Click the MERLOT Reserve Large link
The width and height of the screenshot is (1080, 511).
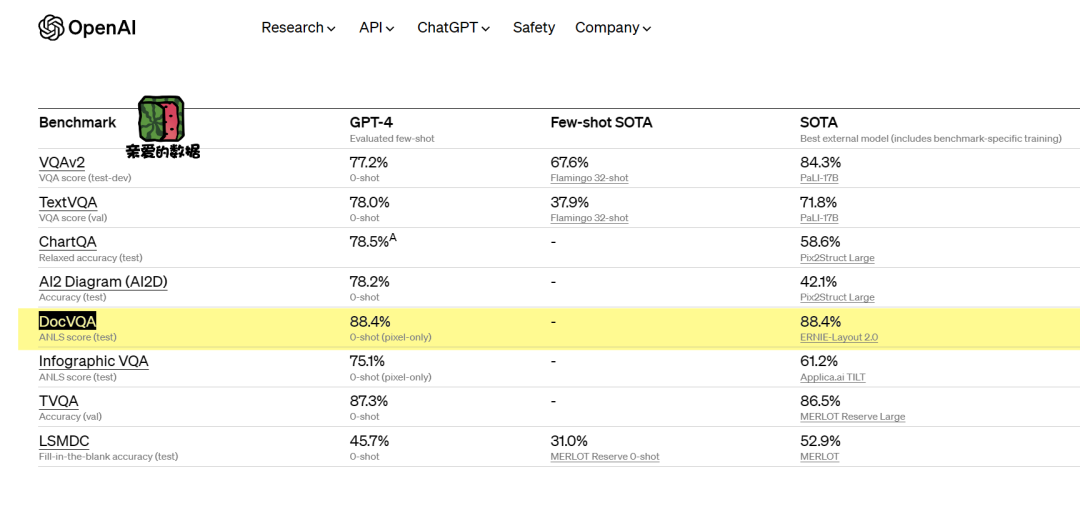point(852,417)
